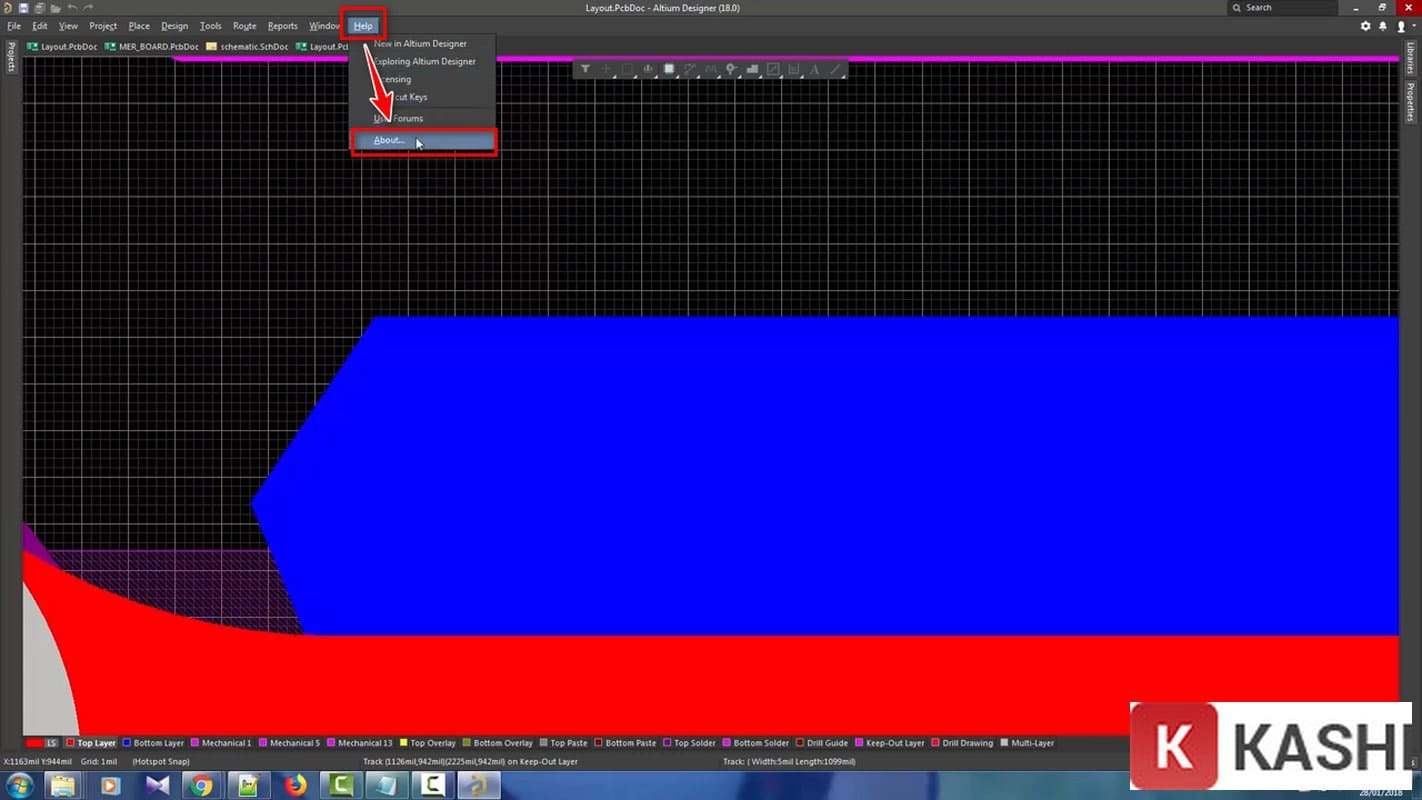Image resolution: width=1422 pixels, height=800 pixels.
Task: Click the chart align tool icon
Action: click(648, 69)
